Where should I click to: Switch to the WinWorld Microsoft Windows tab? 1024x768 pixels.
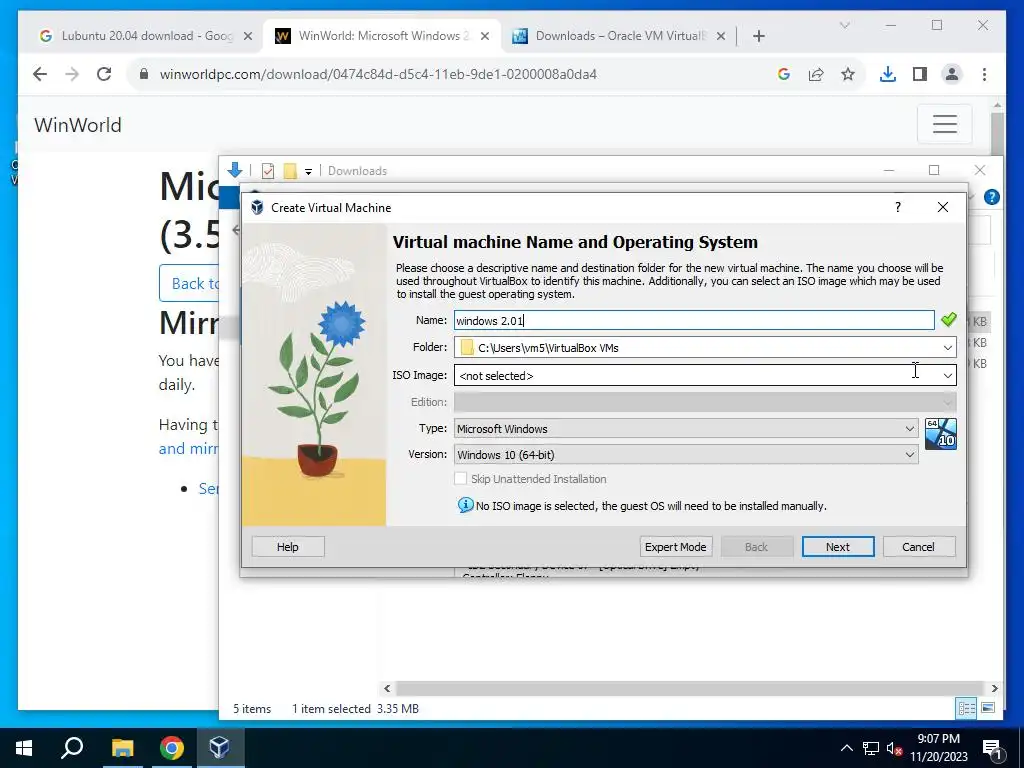click(382, 36)
